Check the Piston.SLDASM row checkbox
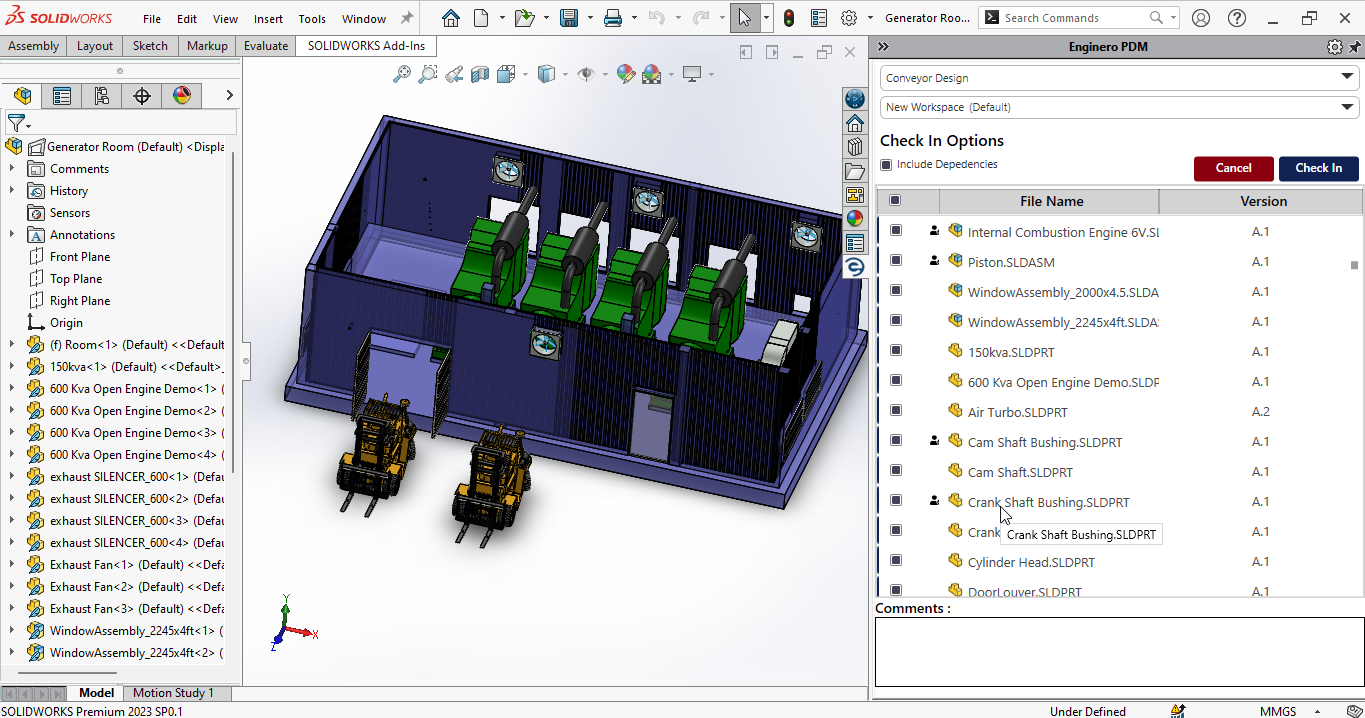 [x=896, y=261]
